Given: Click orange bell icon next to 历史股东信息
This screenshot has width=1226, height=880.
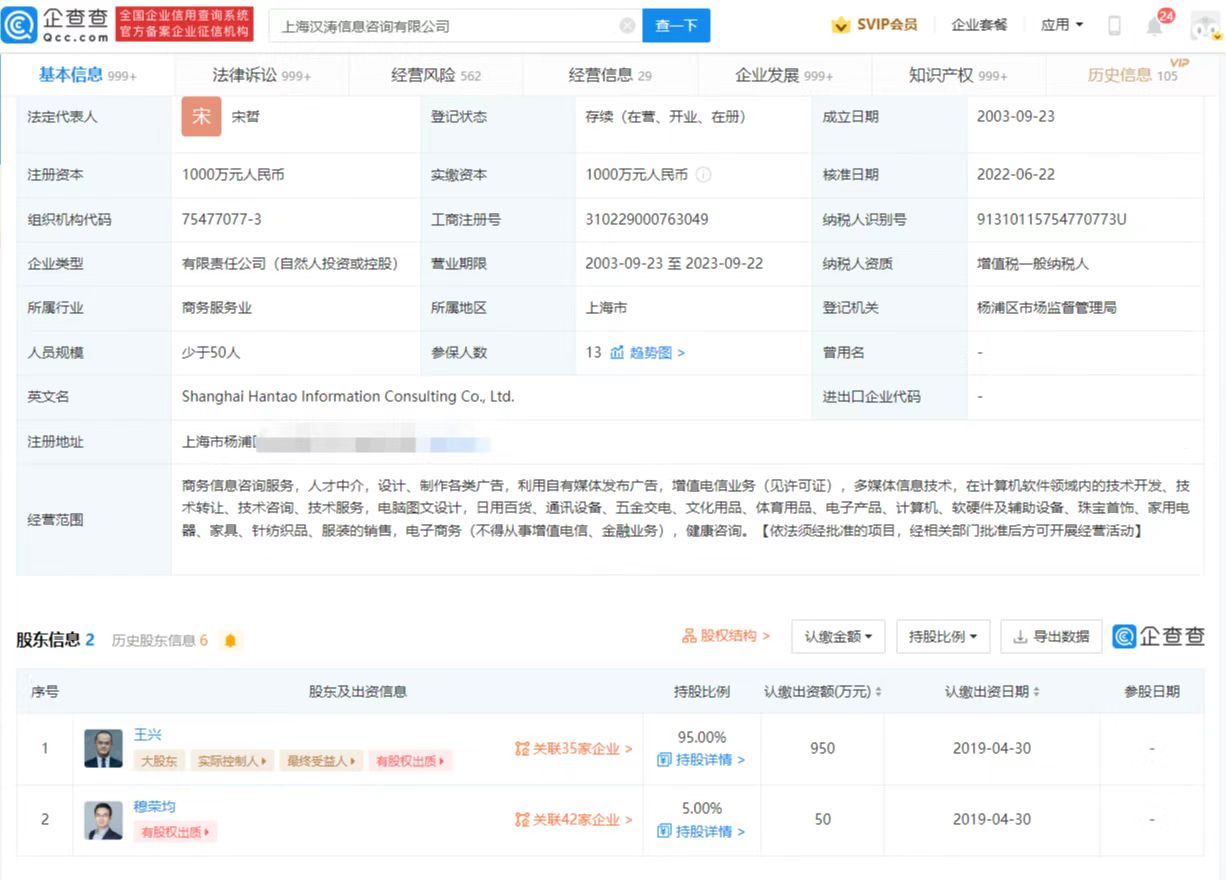Looking at the screenshot, I should point(230,641).
